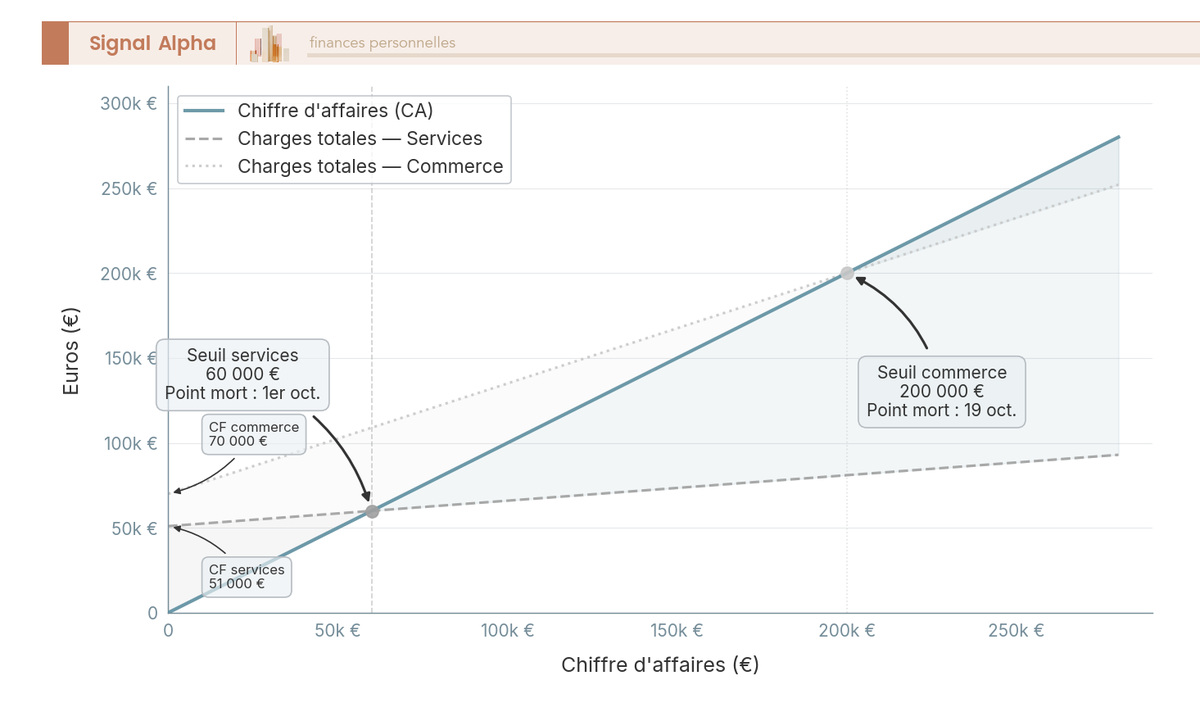The height and width of the screenshot is (721, 1200).
Task: Click the commerce break-even point at 200k
Action: tap(847, 273)
